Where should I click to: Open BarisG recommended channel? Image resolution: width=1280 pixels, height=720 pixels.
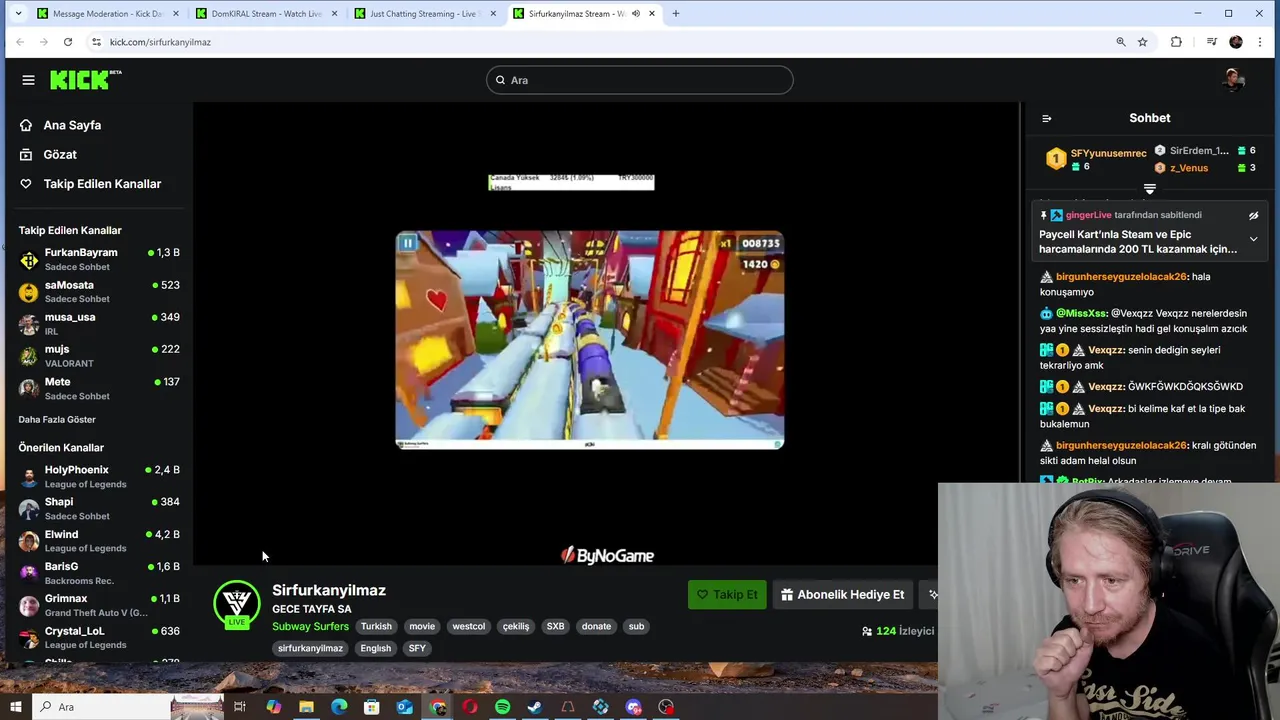pyautogui.click(x=99, y=573)
